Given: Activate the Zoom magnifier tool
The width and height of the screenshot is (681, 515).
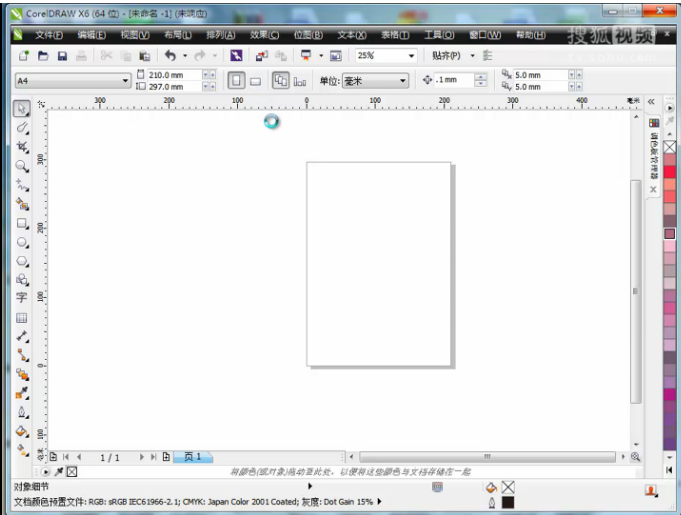Looking at the screenshot, I should tap(22, 166).
